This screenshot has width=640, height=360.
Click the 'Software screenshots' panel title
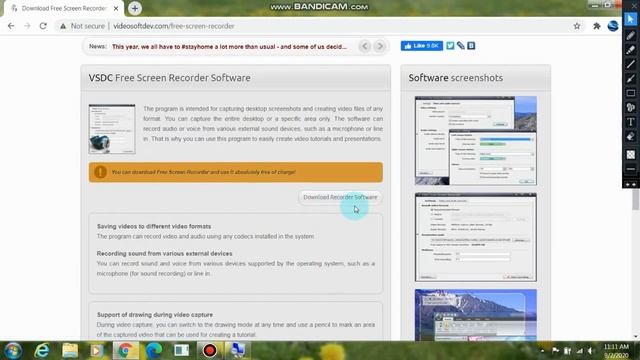tap(456, 78)
